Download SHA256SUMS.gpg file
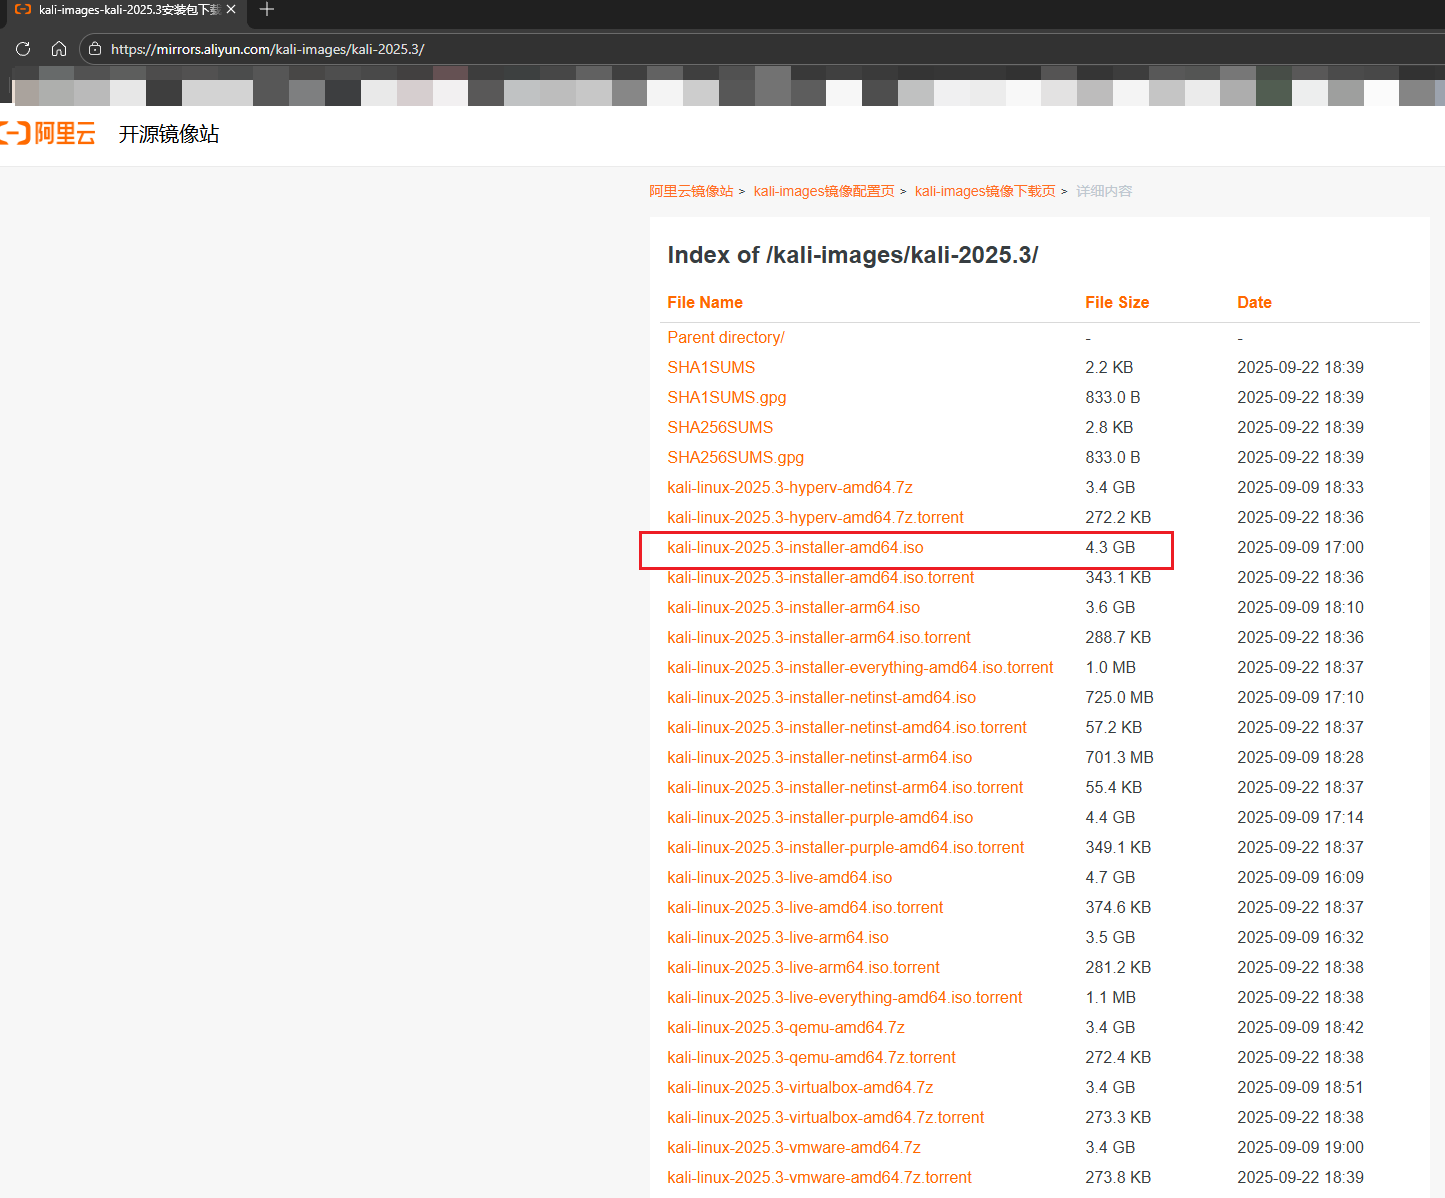Viewport: 1445px width, 1198px height. [736, 458]
